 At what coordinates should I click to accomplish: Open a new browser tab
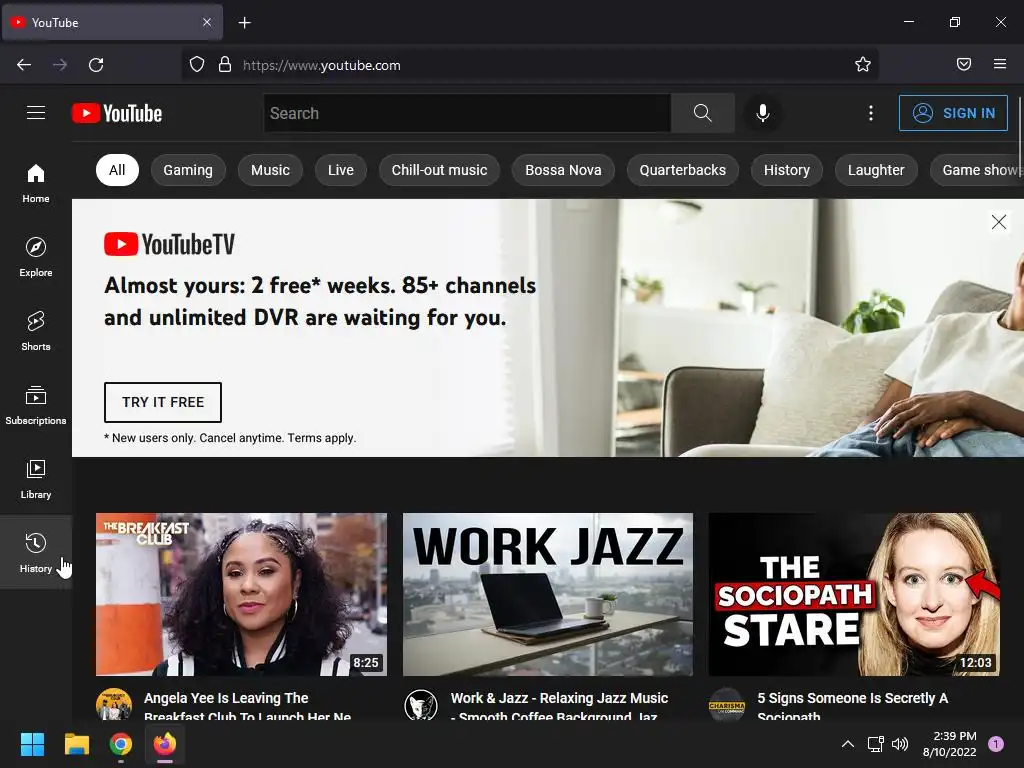244,23
